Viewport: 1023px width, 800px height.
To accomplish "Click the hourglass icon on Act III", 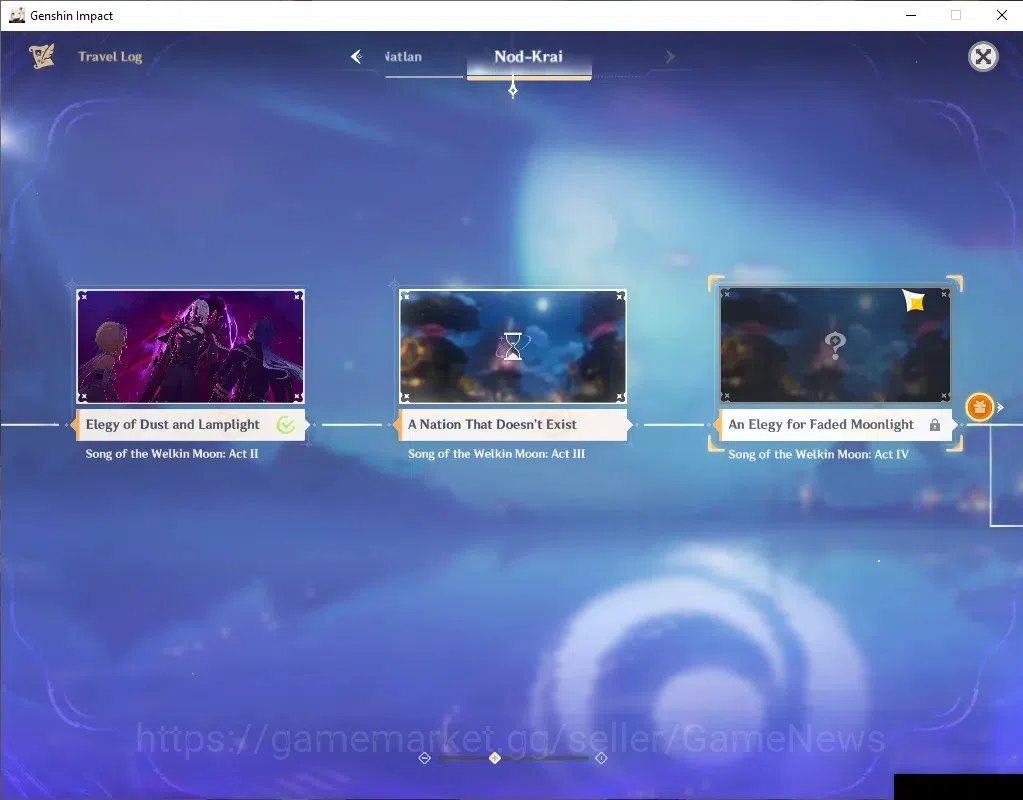I will pos(513,346).
